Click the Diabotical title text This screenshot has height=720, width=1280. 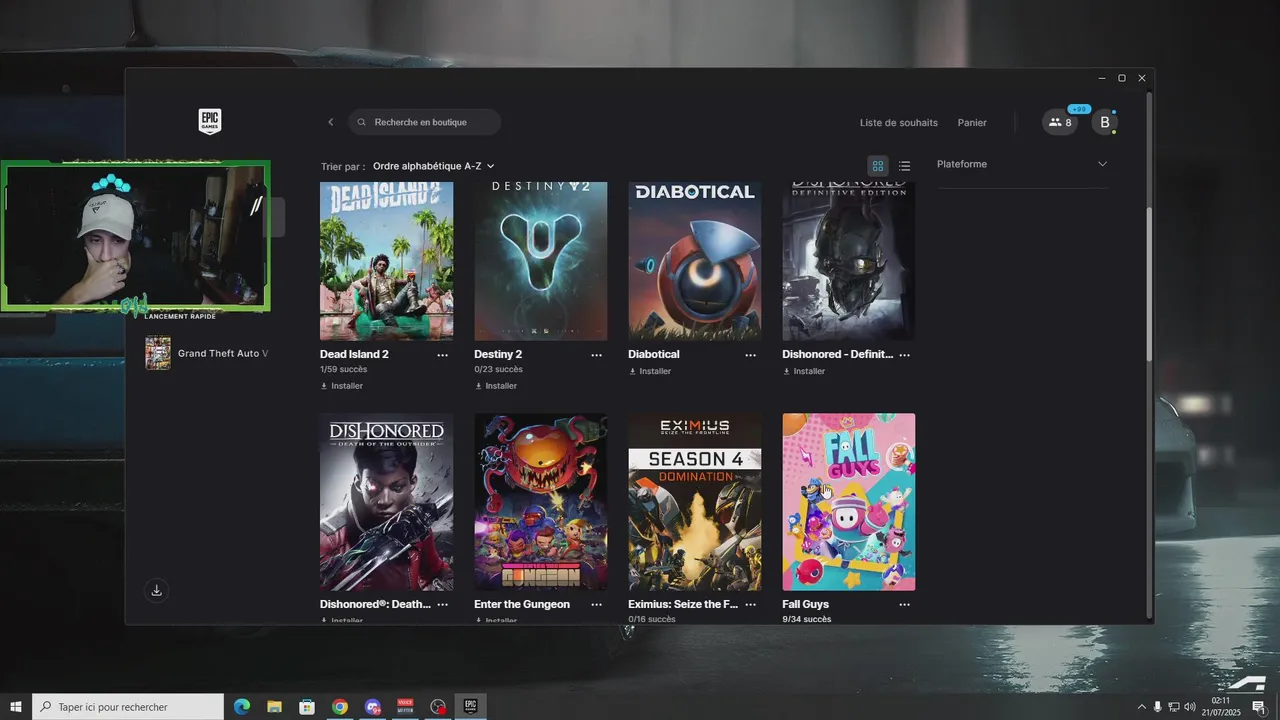(x=654, y=355)
